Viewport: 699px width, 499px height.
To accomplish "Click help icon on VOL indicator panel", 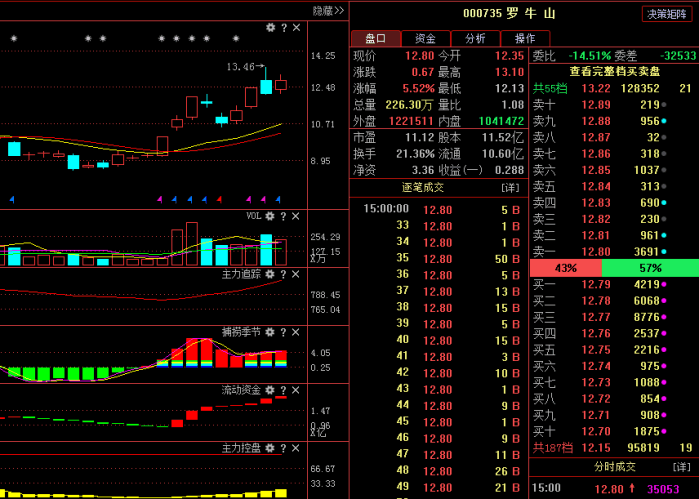I will pos(283,215).
